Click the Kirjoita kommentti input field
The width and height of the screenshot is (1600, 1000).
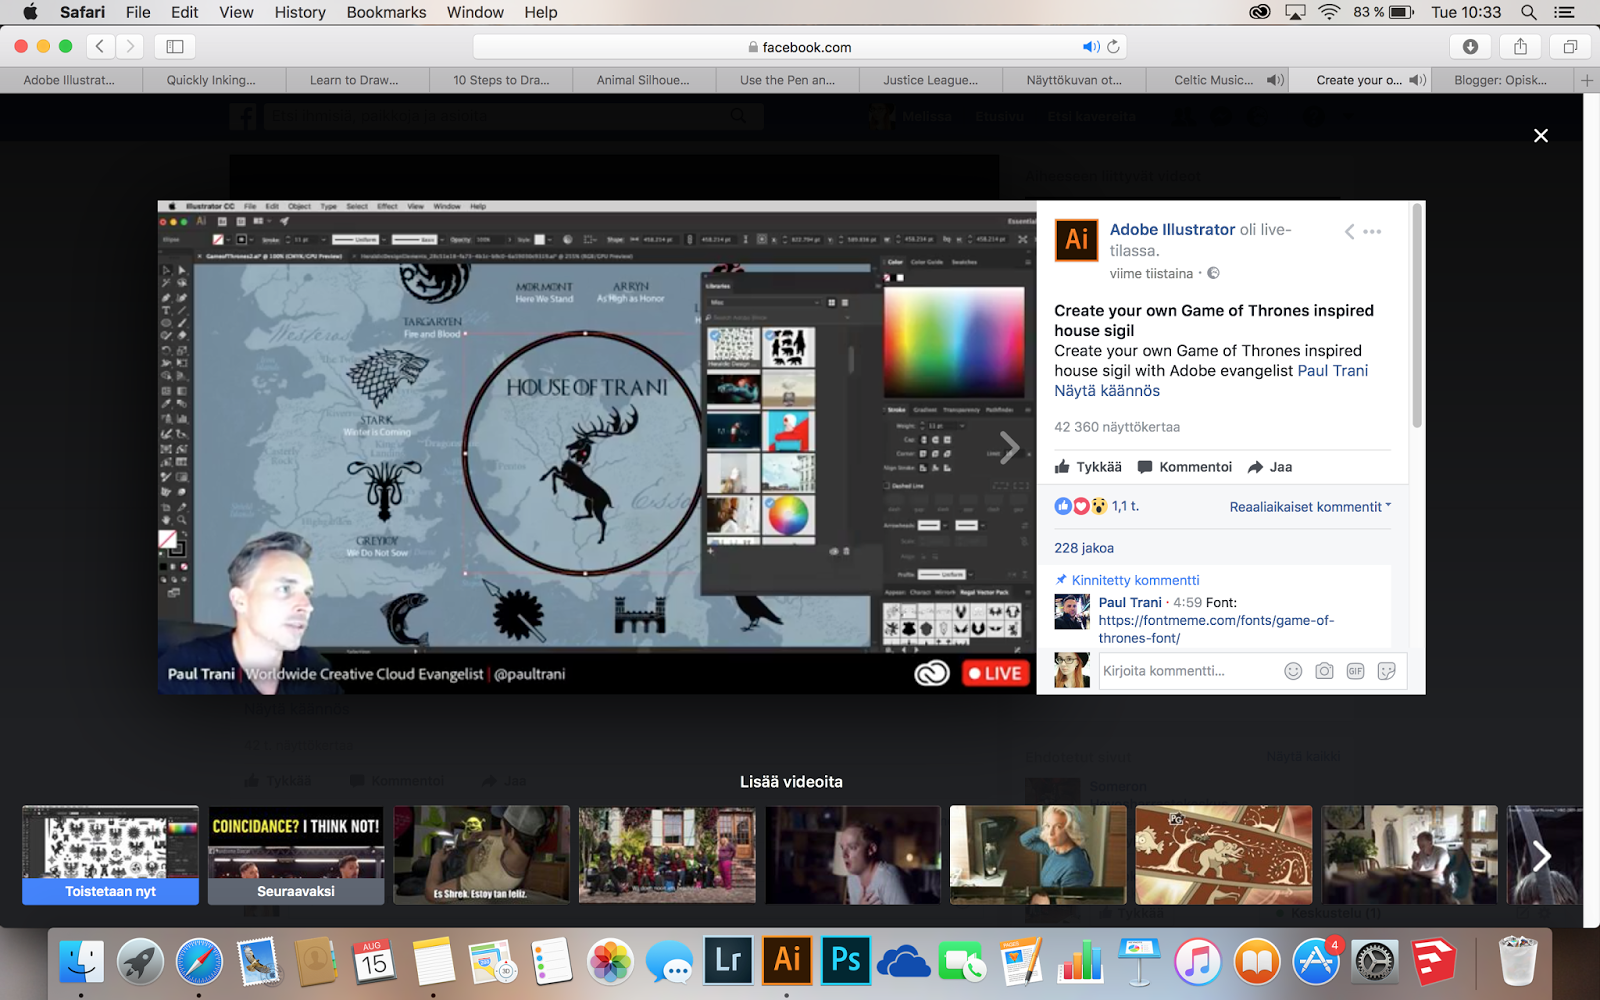pos(1188,671)
